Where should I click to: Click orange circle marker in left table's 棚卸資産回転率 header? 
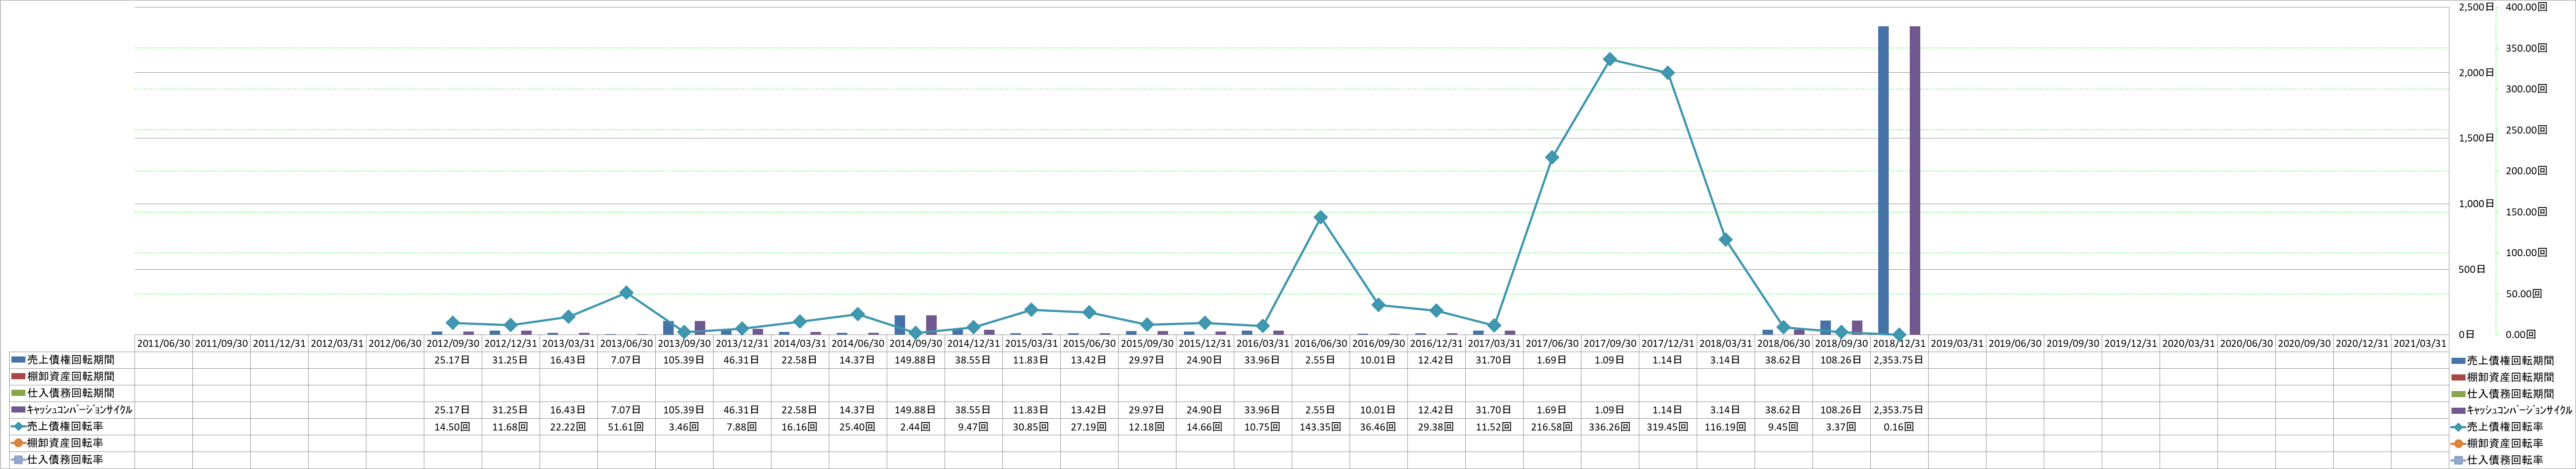click(19, 443)
